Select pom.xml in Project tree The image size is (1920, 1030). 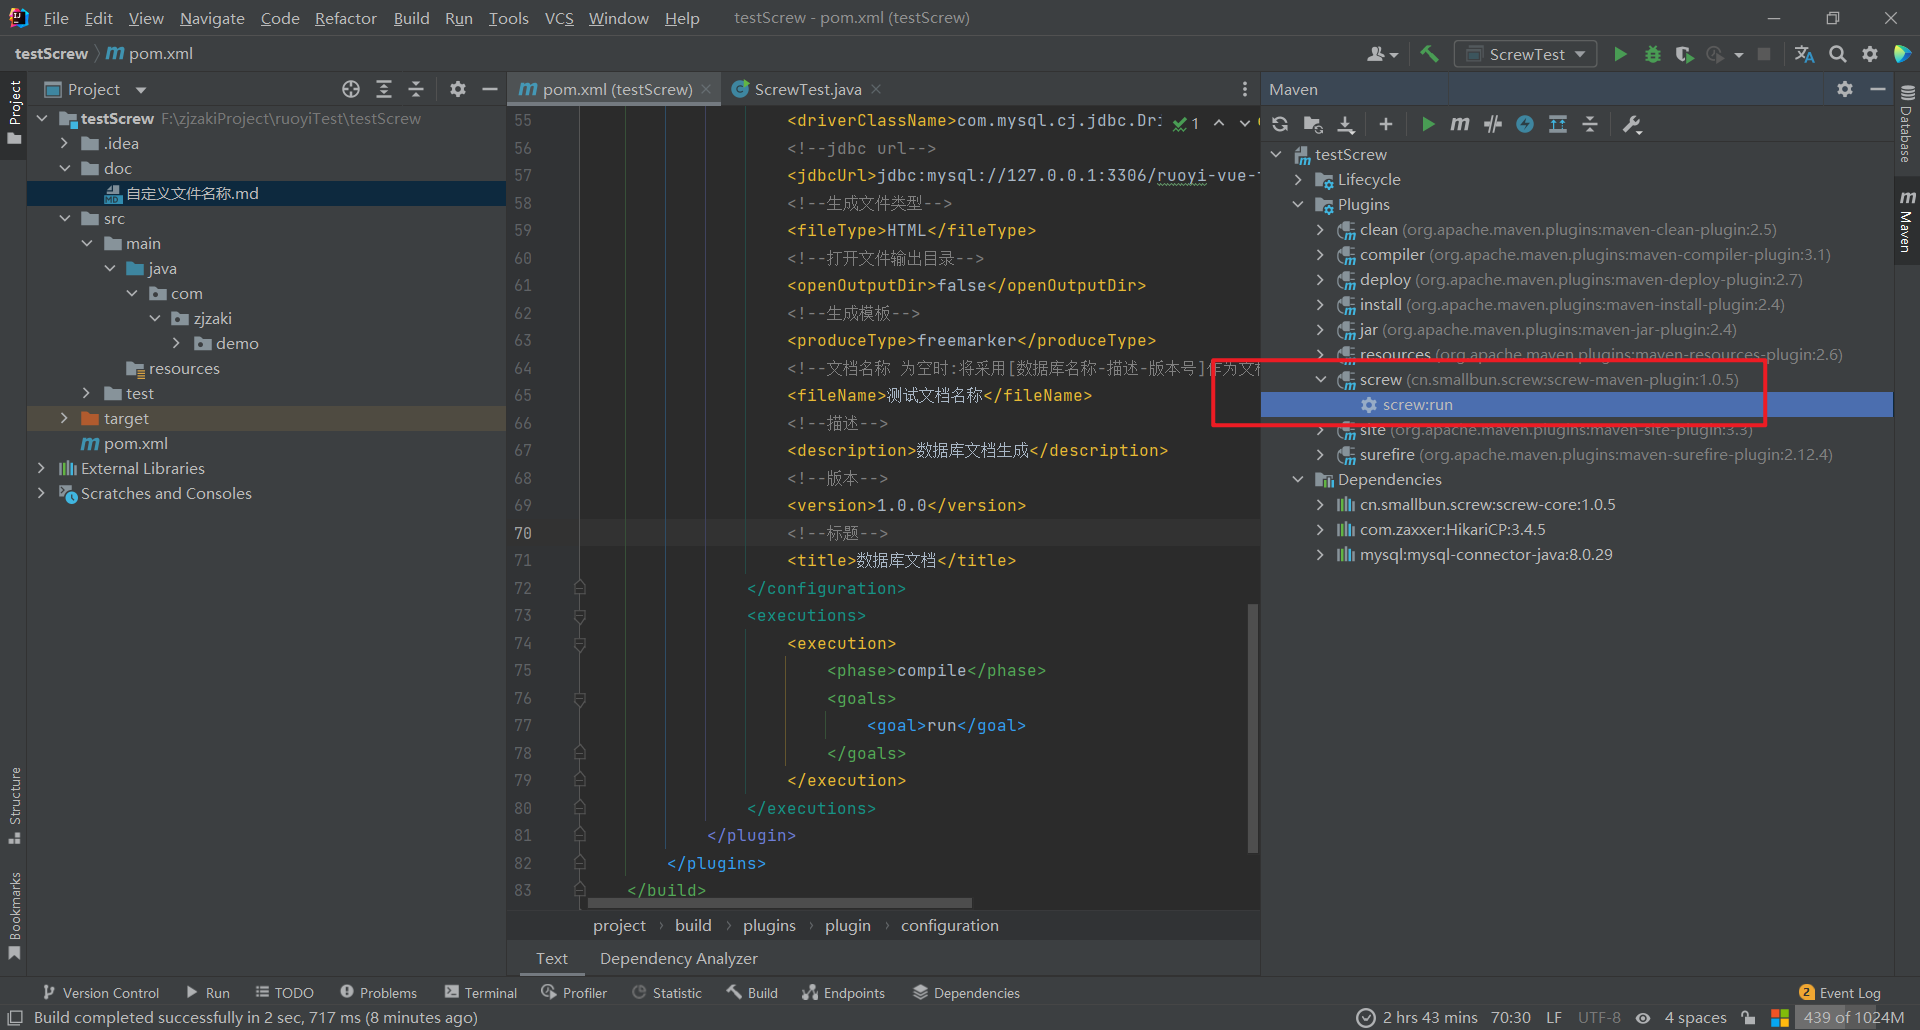tap(135, 443)
